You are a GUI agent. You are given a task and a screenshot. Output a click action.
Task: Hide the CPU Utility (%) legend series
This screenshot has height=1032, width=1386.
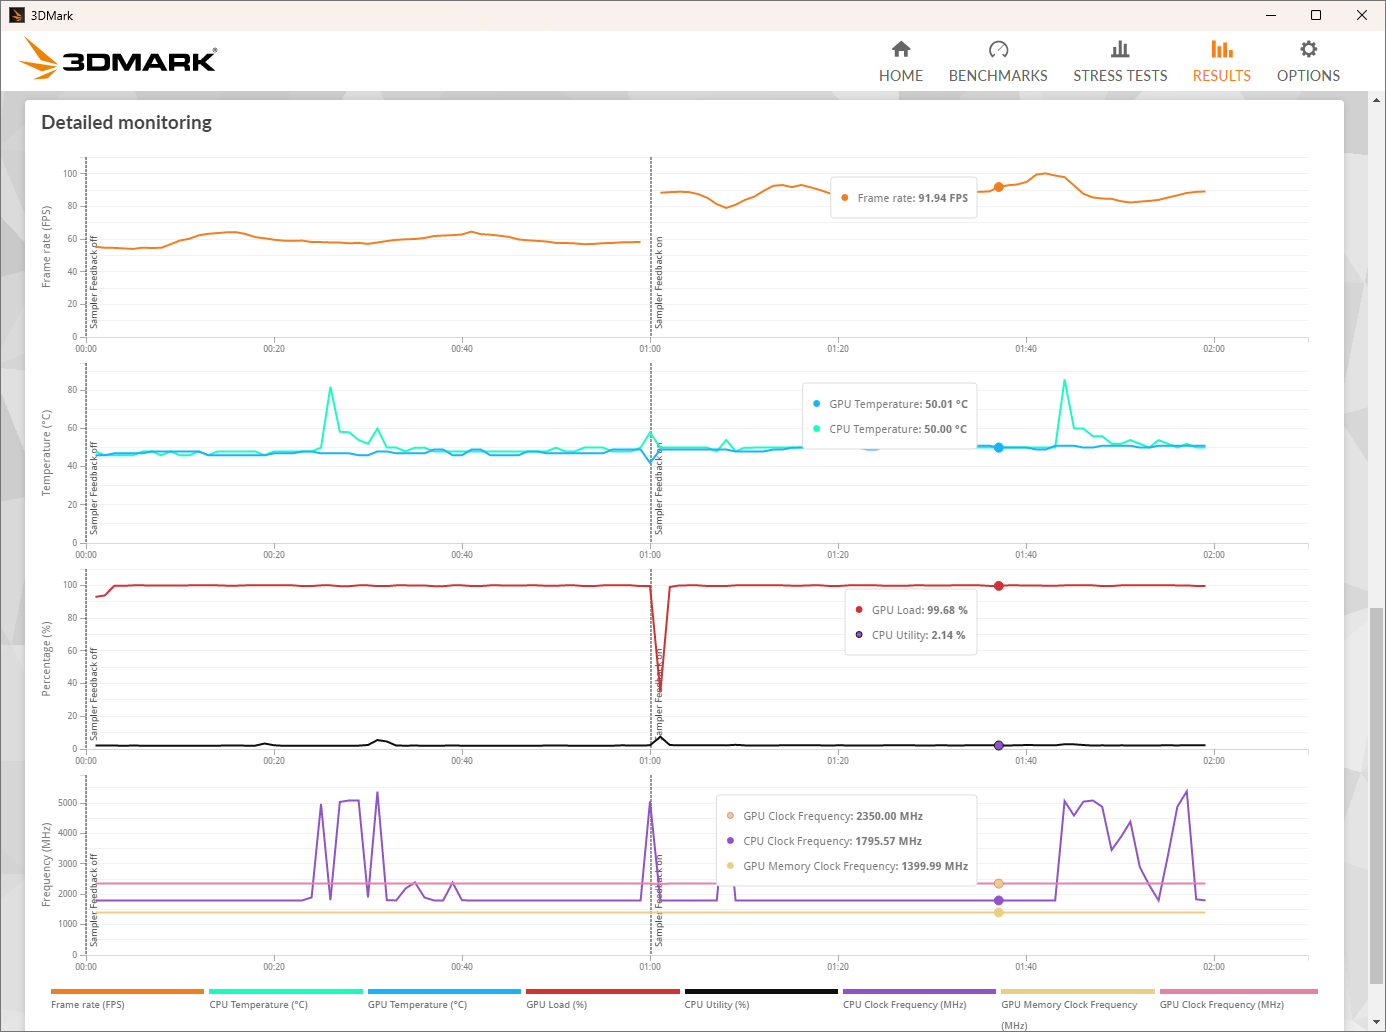point(716,1004)
